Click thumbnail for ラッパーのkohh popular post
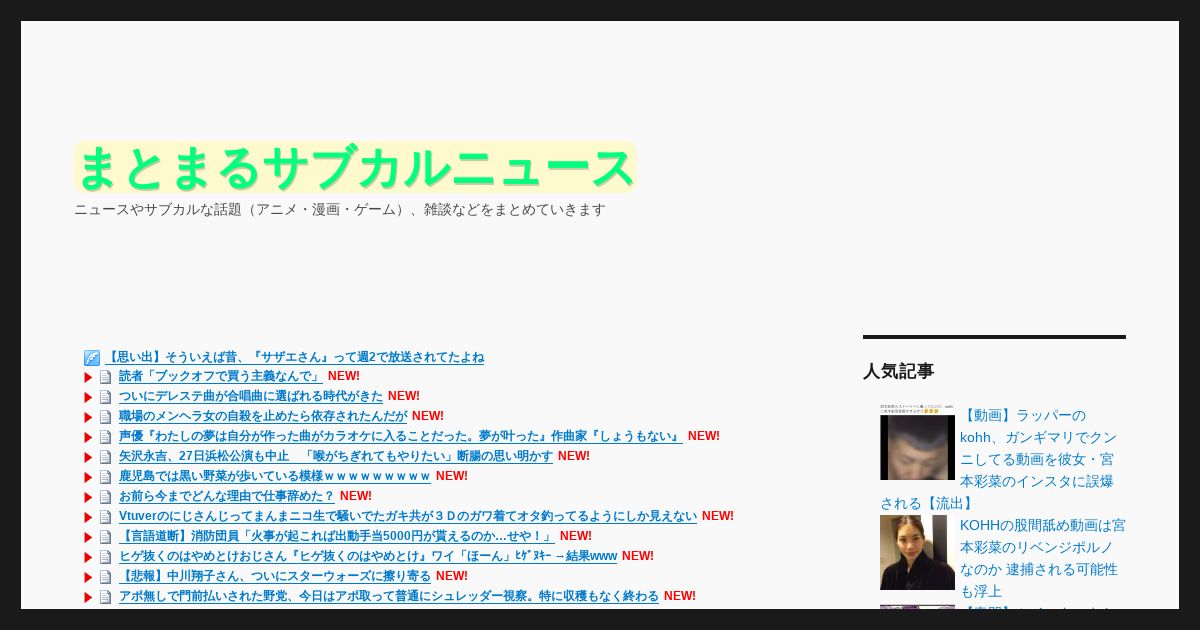 (x=917, y=442)
